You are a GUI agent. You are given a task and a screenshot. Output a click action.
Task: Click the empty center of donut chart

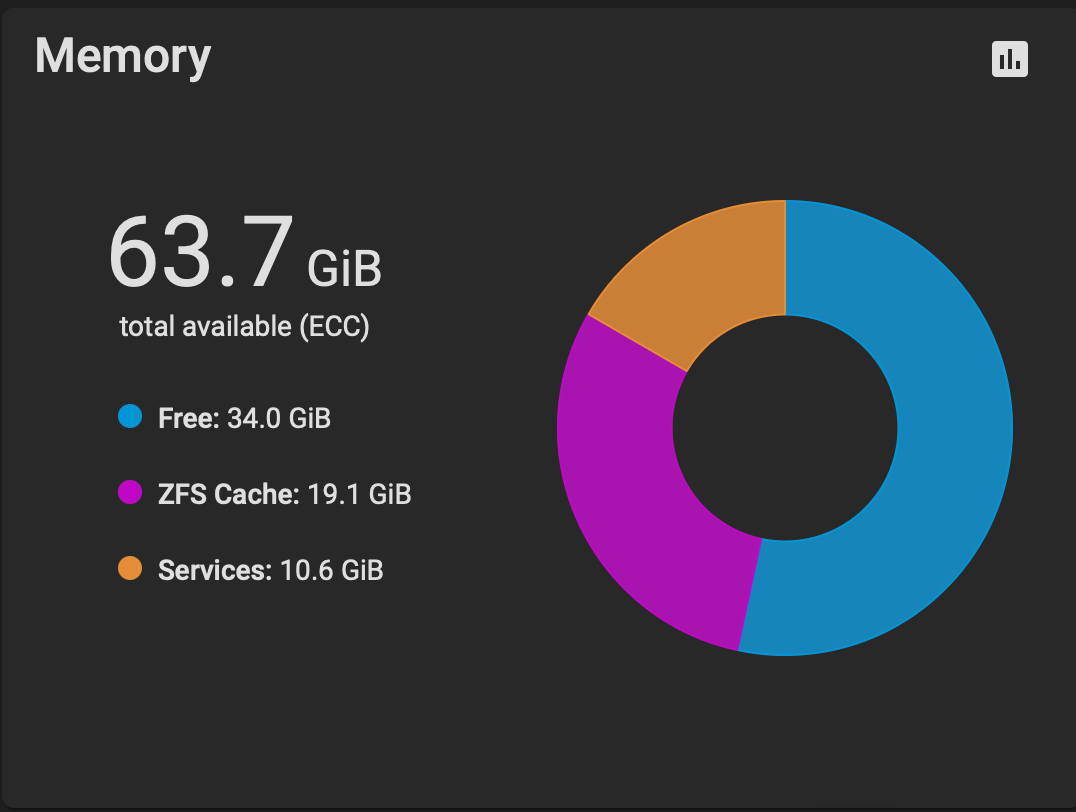[785, 428]
